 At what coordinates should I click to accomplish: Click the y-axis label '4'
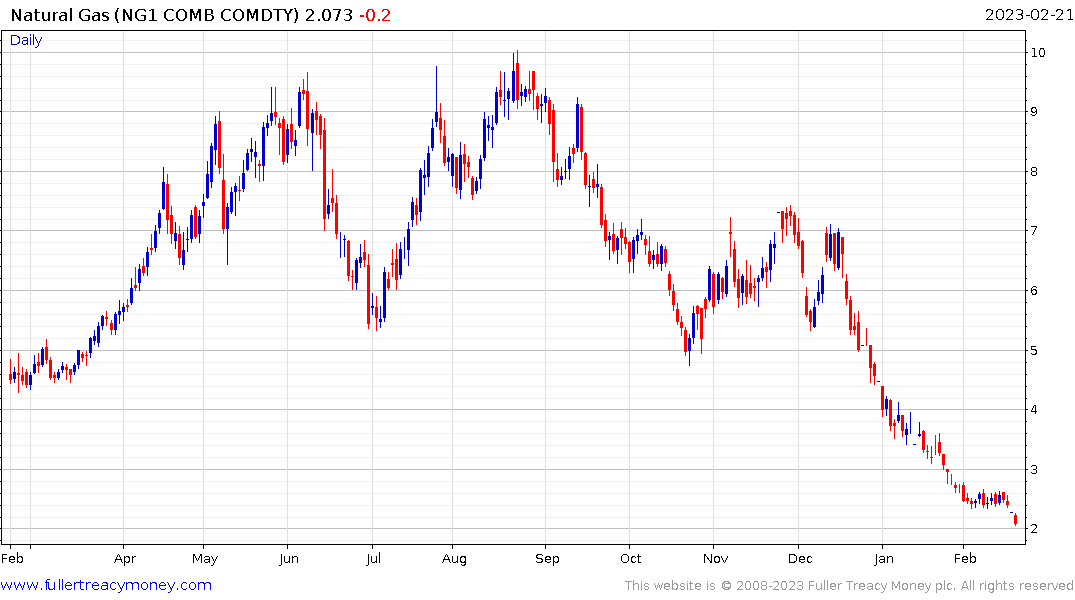(1034, 410)
